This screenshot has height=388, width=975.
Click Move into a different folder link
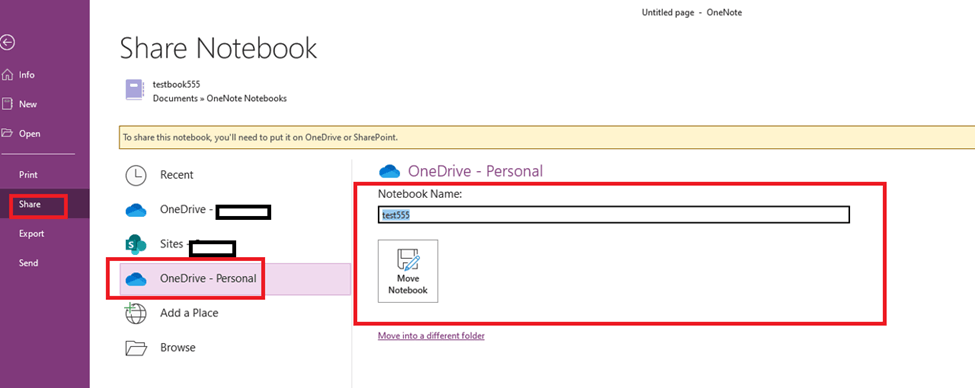click(431, 336)
